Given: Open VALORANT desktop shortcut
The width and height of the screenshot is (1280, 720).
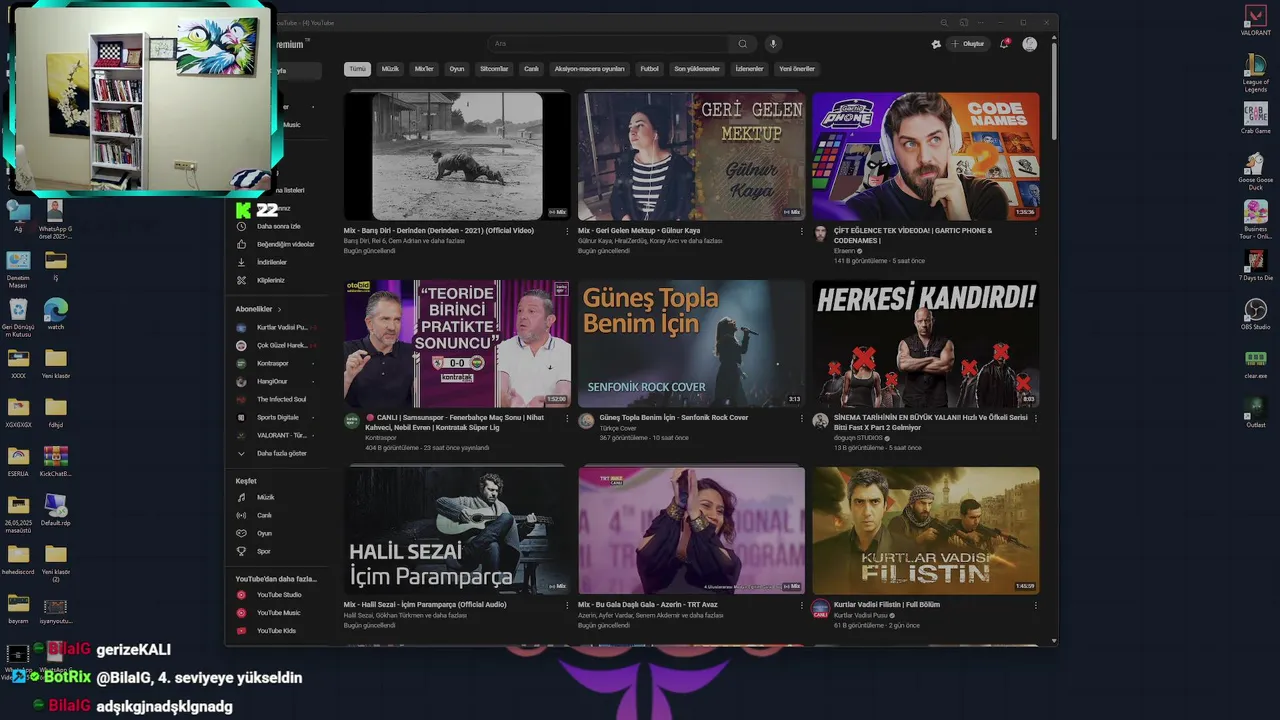Looking at the screenshot, I should point(1255,20).
